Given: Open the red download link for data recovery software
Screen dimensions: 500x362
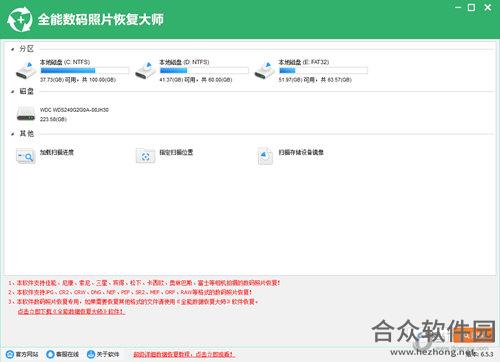Looking at the screenshot, I should (x=71, y=312).
